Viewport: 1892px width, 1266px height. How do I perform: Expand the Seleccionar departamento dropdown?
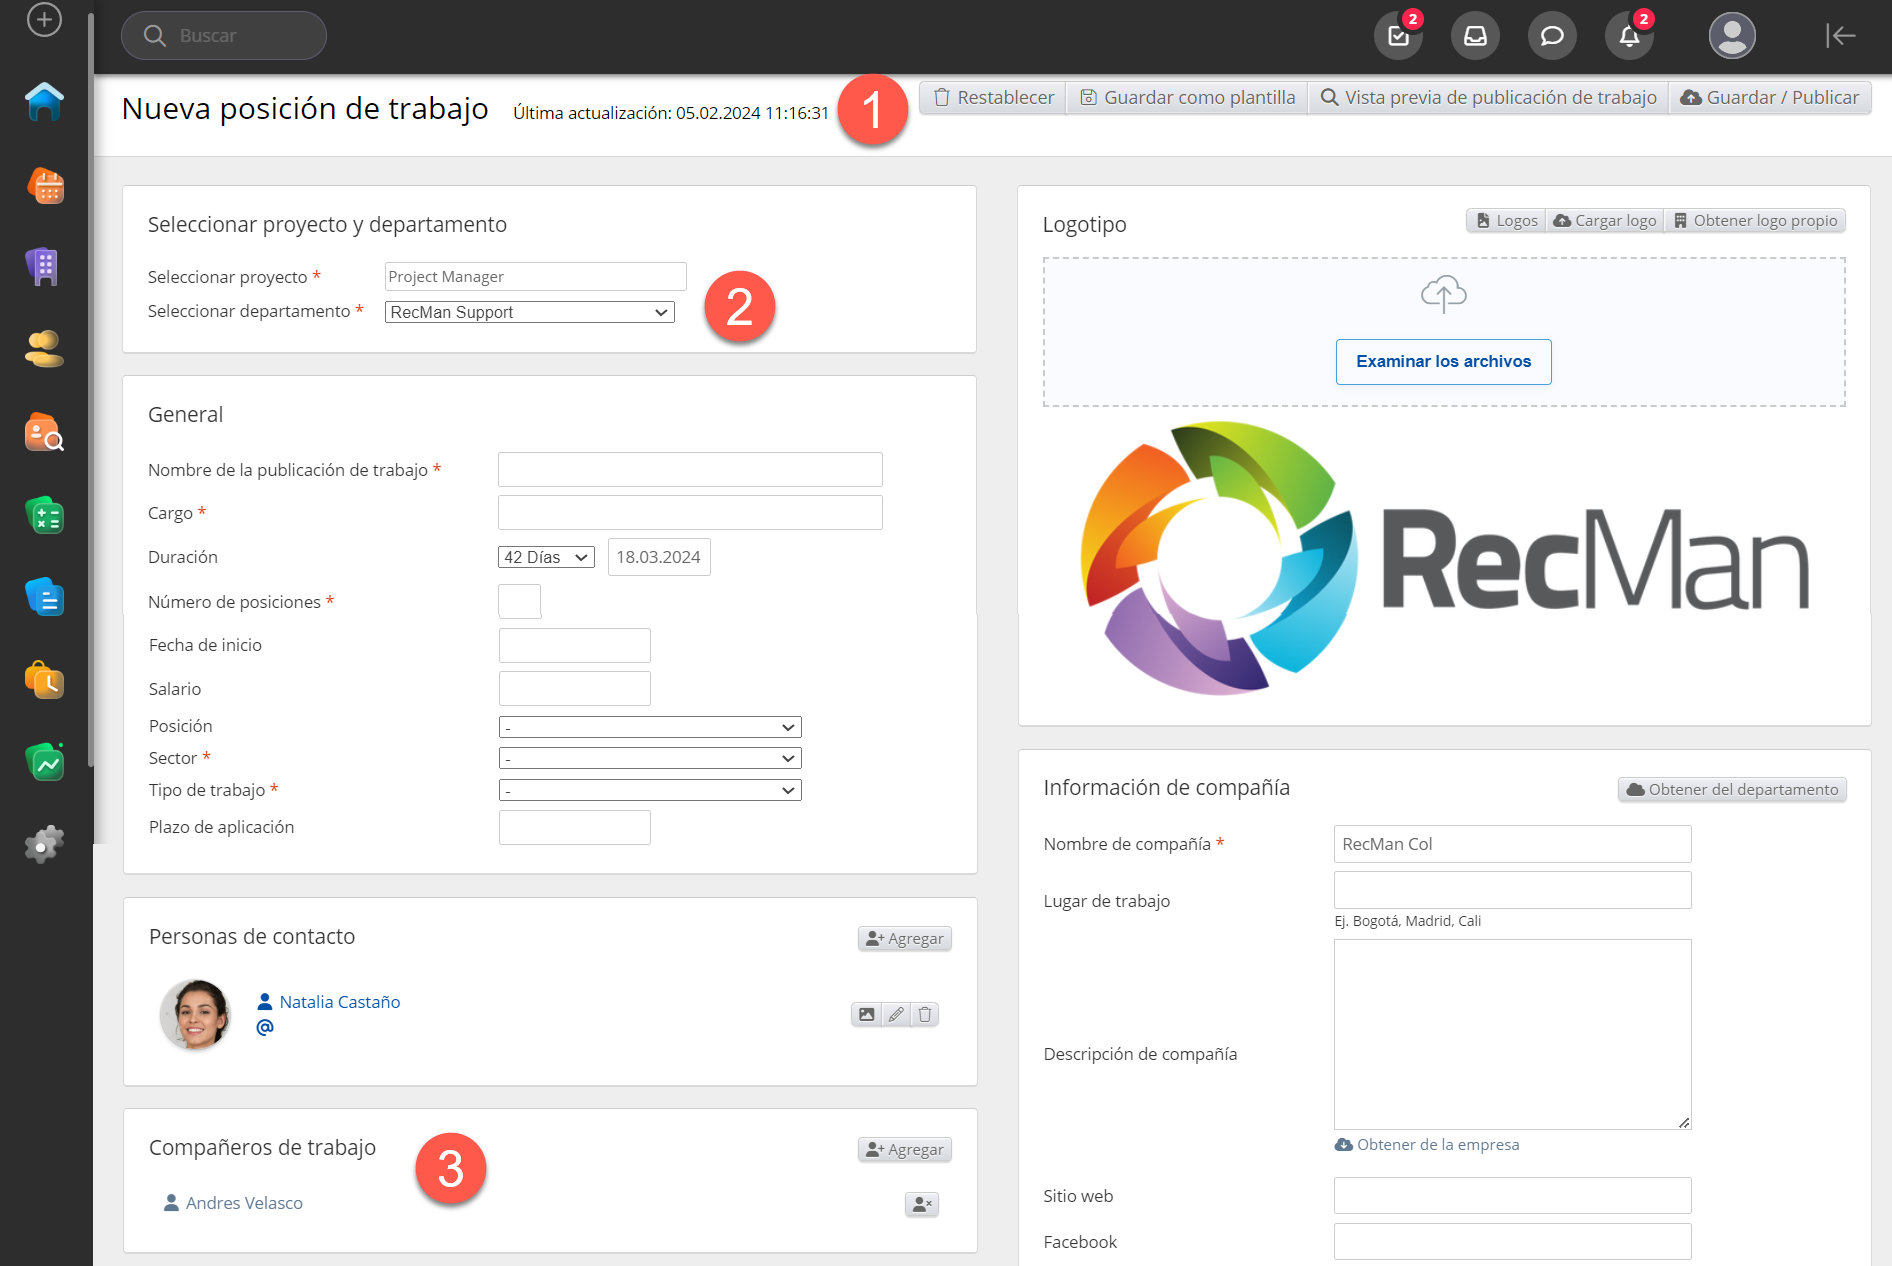click(x=529, y=312)
